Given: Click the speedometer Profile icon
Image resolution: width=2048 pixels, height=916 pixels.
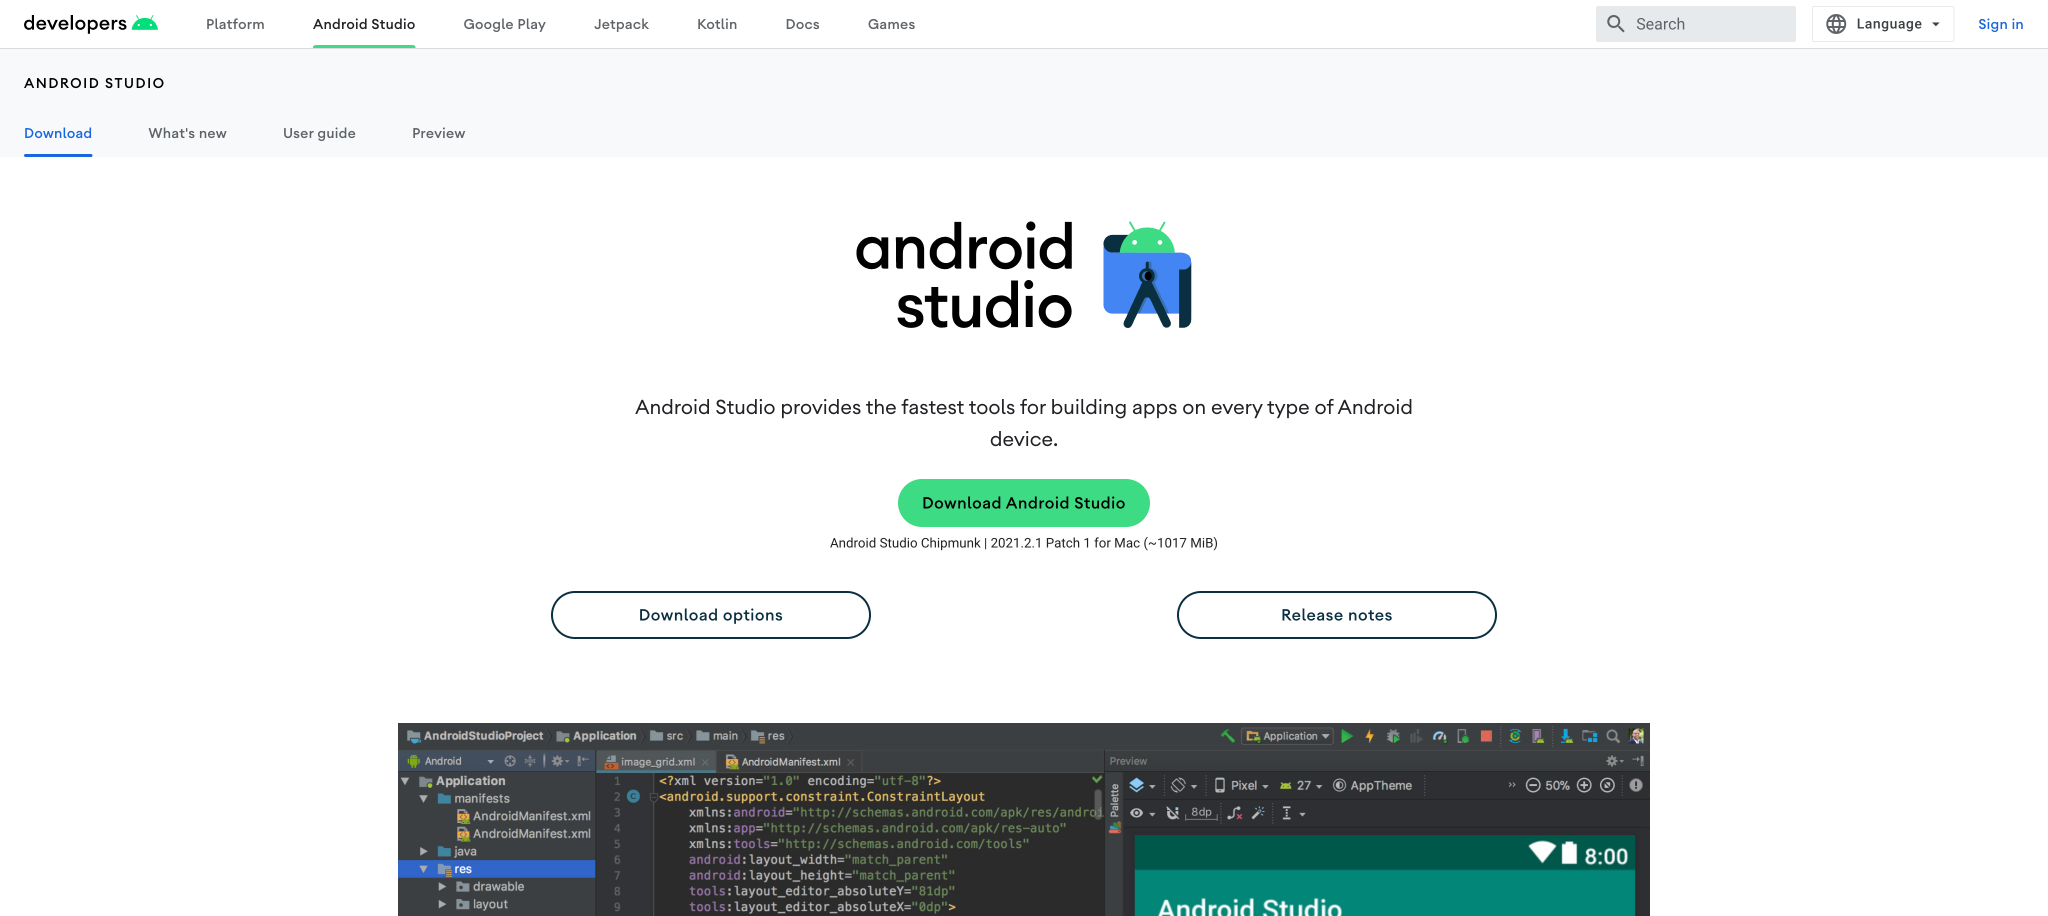Looking at the screenshot, I should [1440, 736].
